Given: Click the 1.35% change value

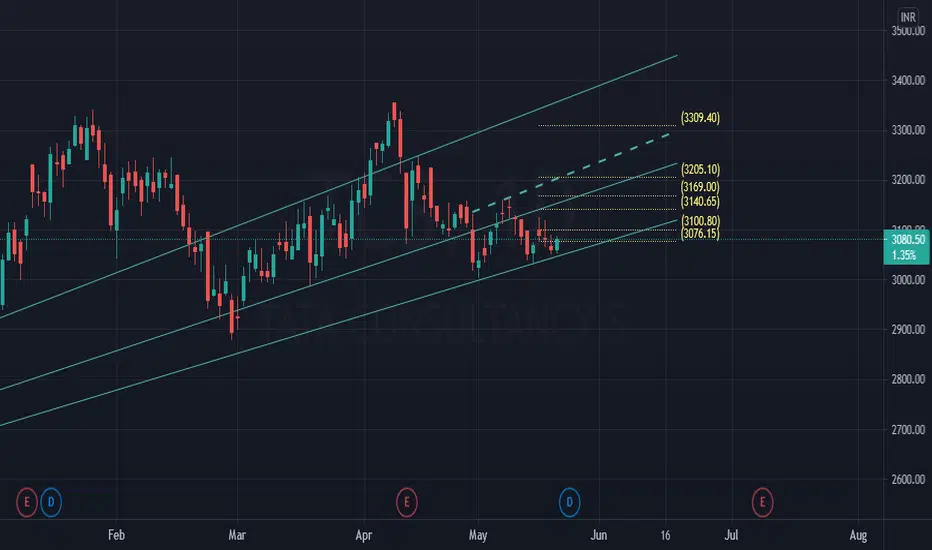Looking at the screenshot, I should [x=903, y=256].
